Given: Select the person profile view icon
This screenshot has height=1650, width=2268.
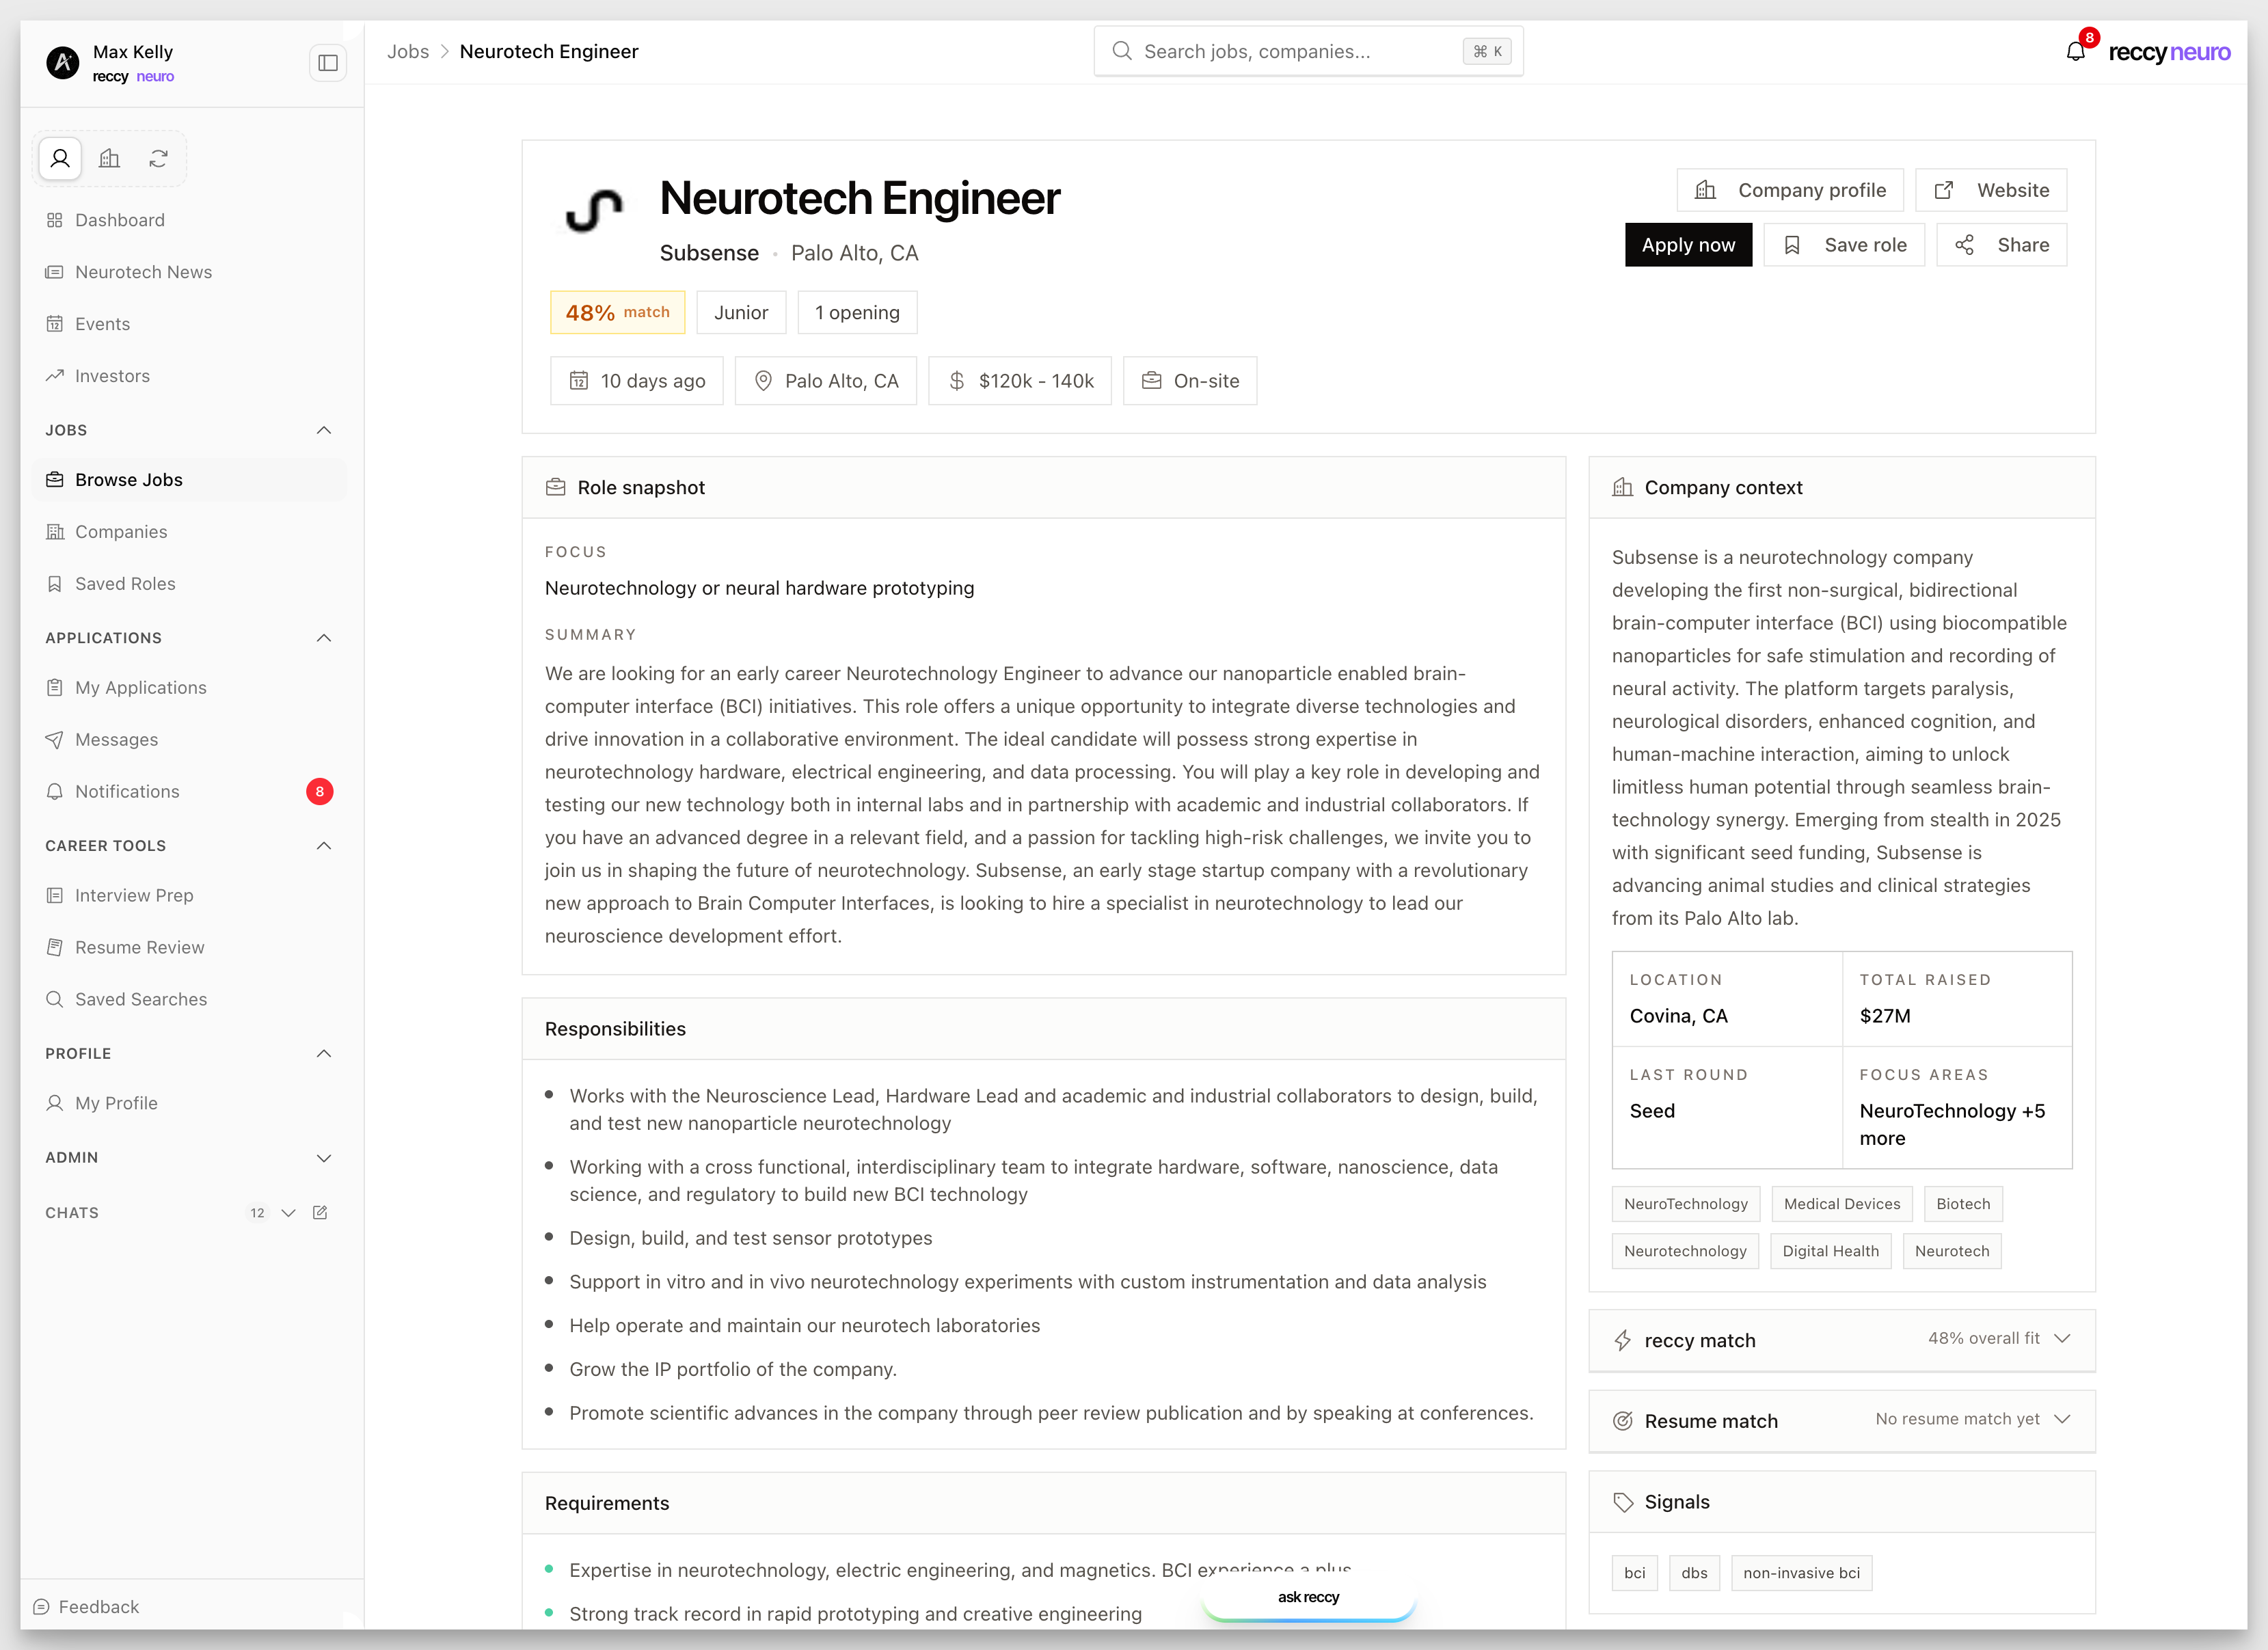Looking at the screenshot, I should (60, 158).
